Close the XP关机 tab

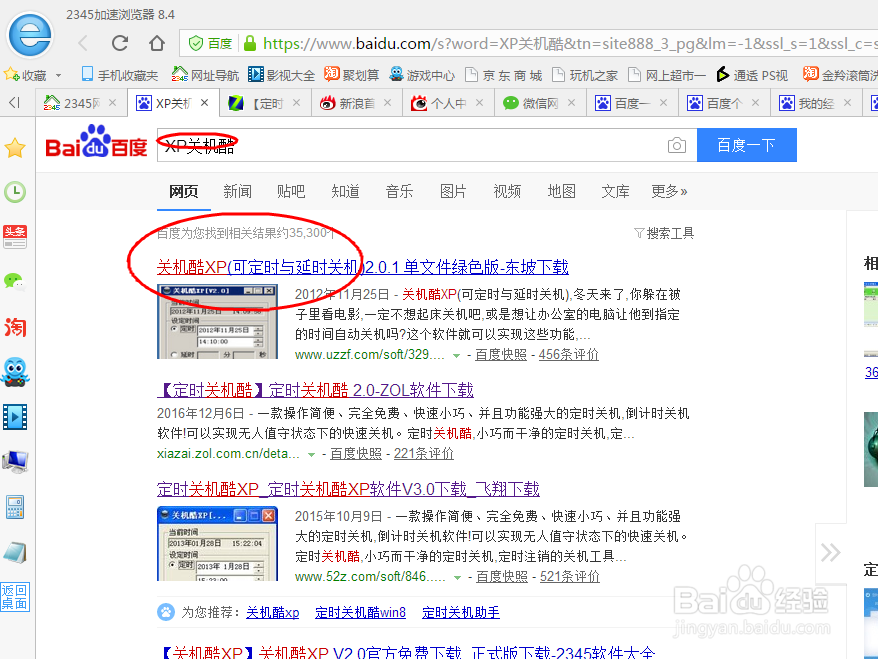(x=205, y=103)
